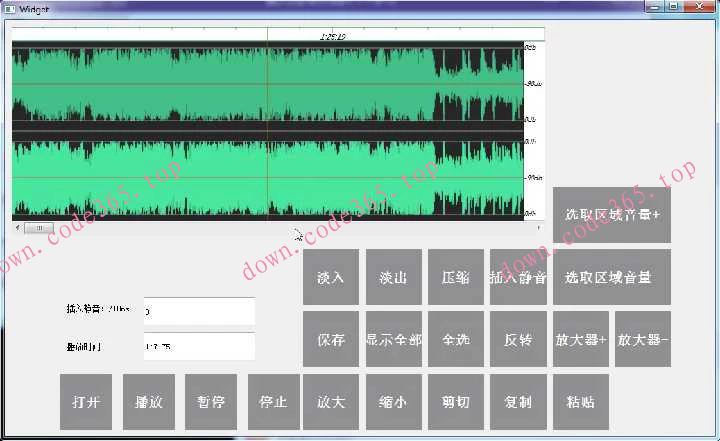Click the 选取区域音量 button
Viewport: 720px width, 441px height.
tap(612, 277)
